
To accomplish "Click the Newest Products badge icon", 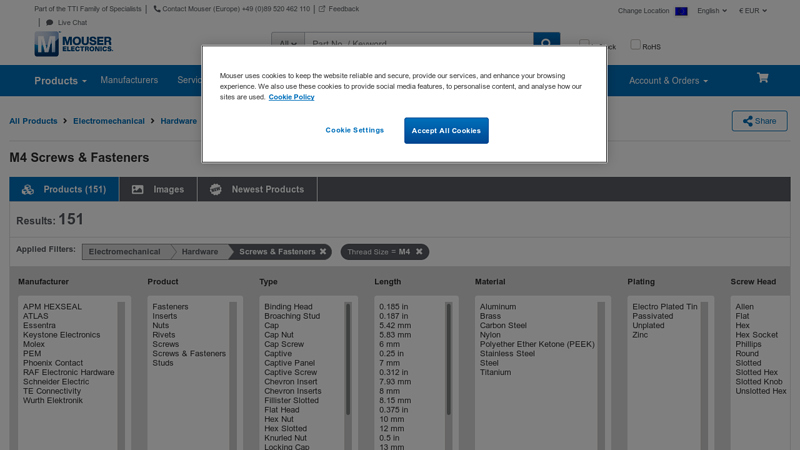I will tap(216, 189).
